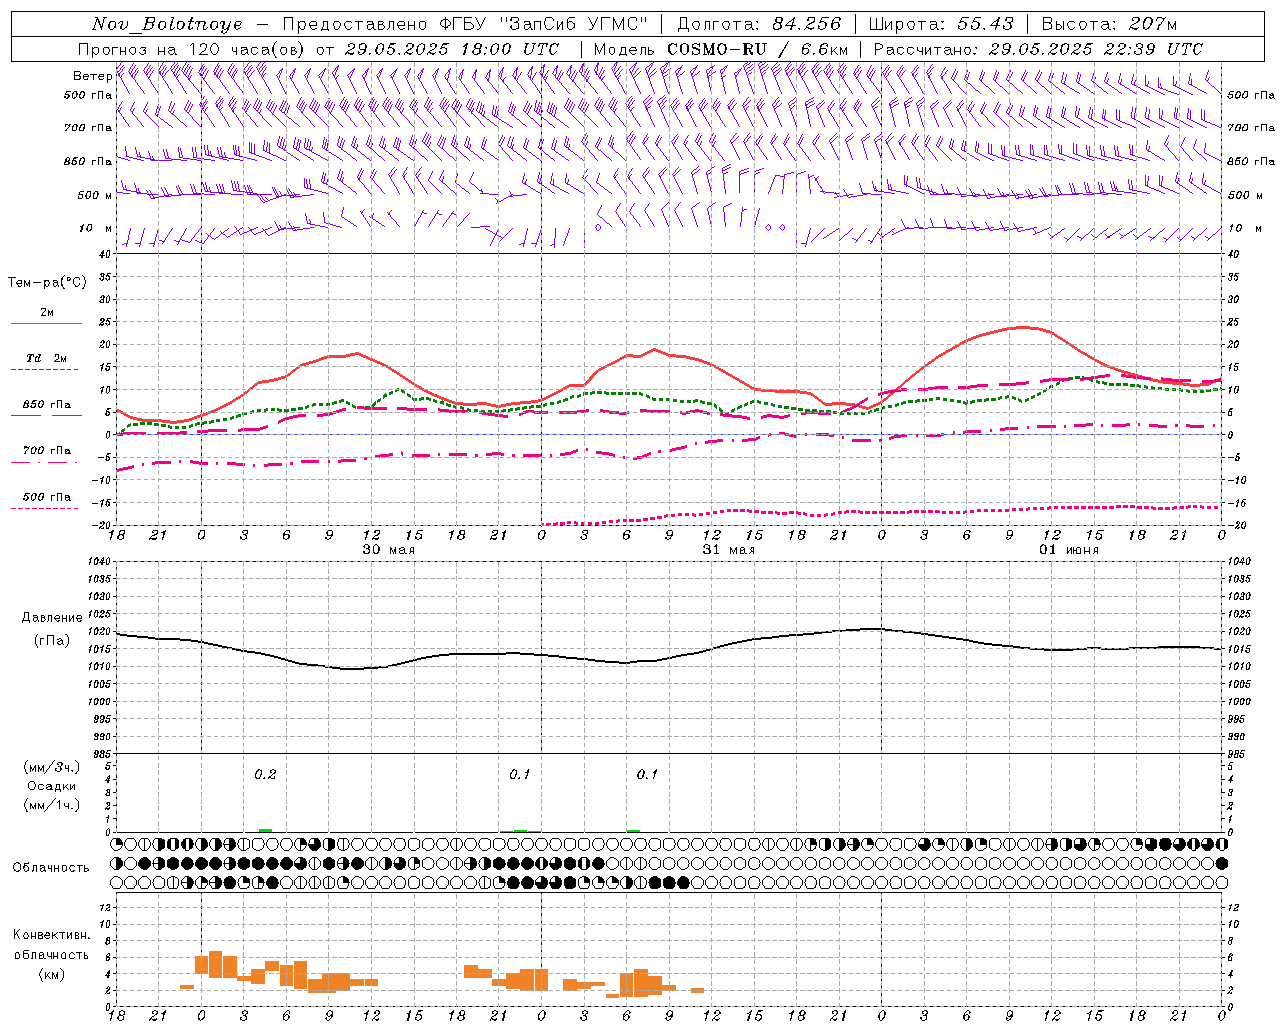
Task: Click the 10 м wind level label on left
Action: point(95,229)
